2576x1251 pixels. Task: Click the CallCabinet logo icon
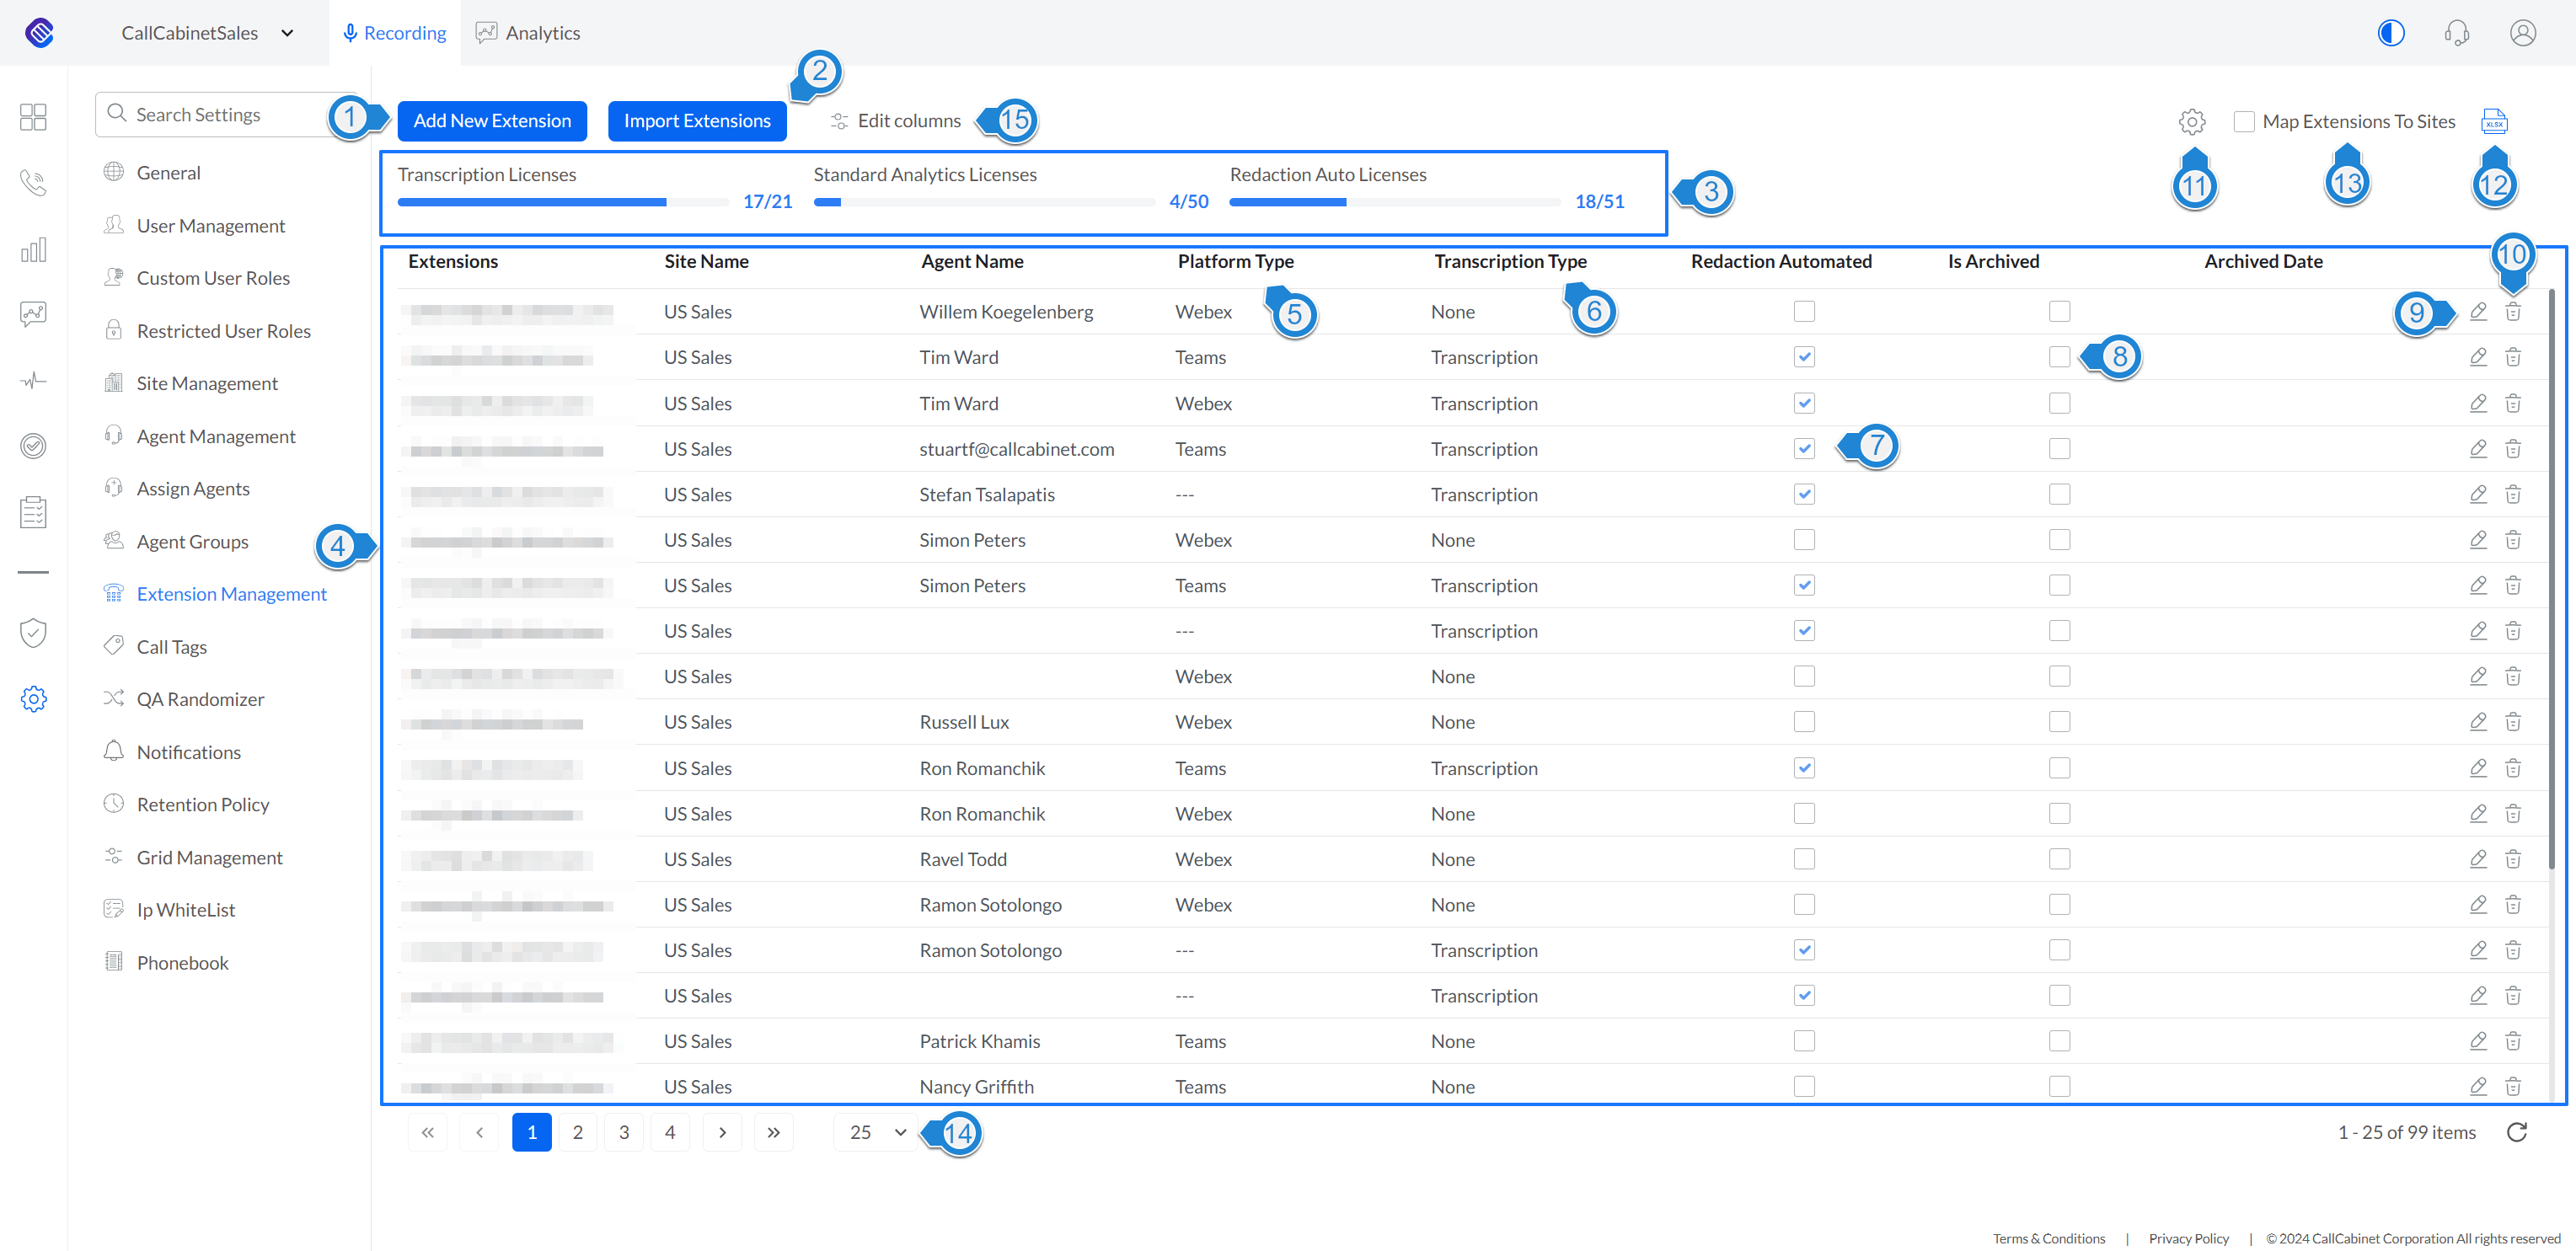(39, 33)
